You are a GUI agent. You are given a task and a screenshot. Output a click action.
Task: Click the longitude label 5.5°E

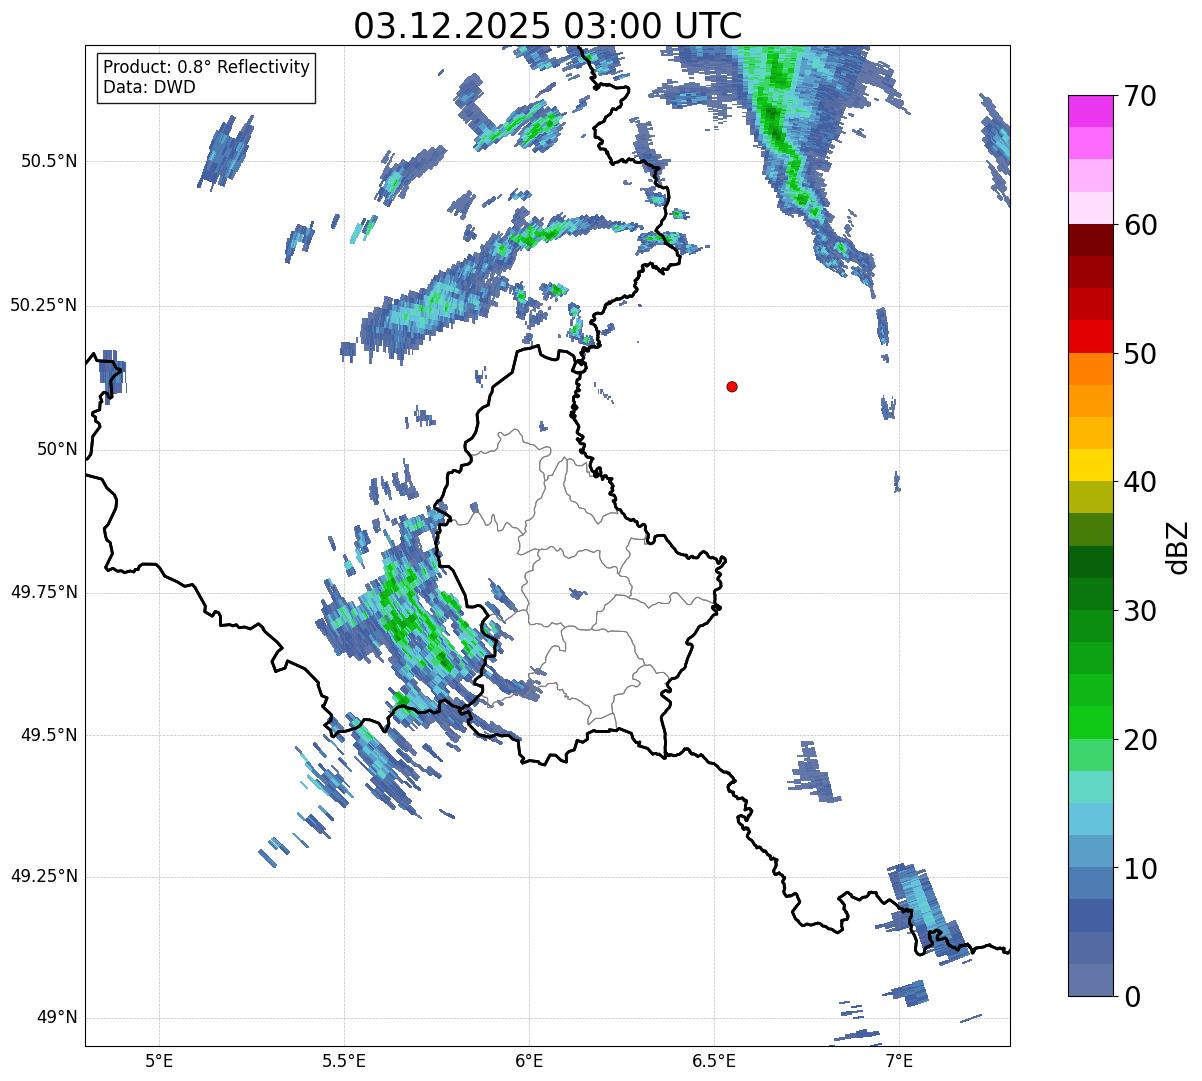pyautogui.click(x=344, y=1060)
